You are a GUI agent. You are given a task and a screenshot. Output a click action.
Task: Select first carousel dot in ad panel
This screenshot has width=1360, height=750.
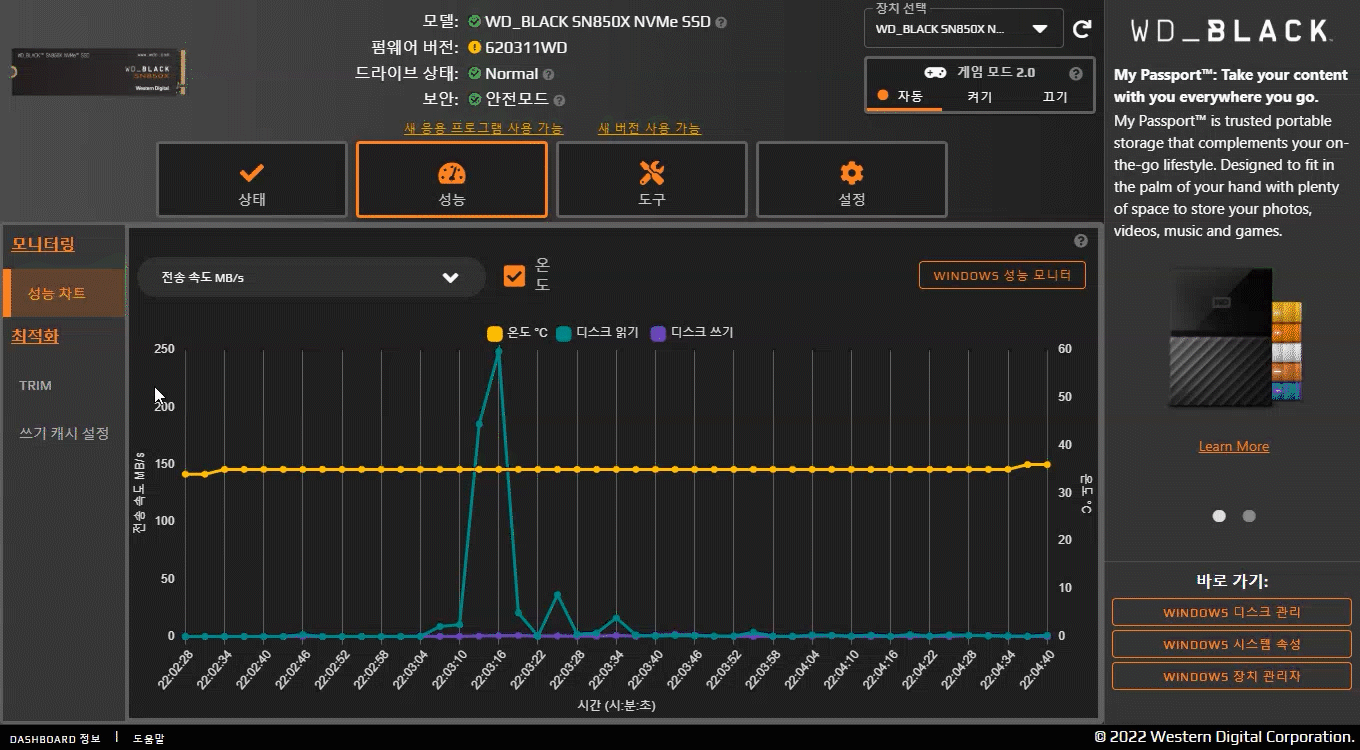coord(1219,516)
